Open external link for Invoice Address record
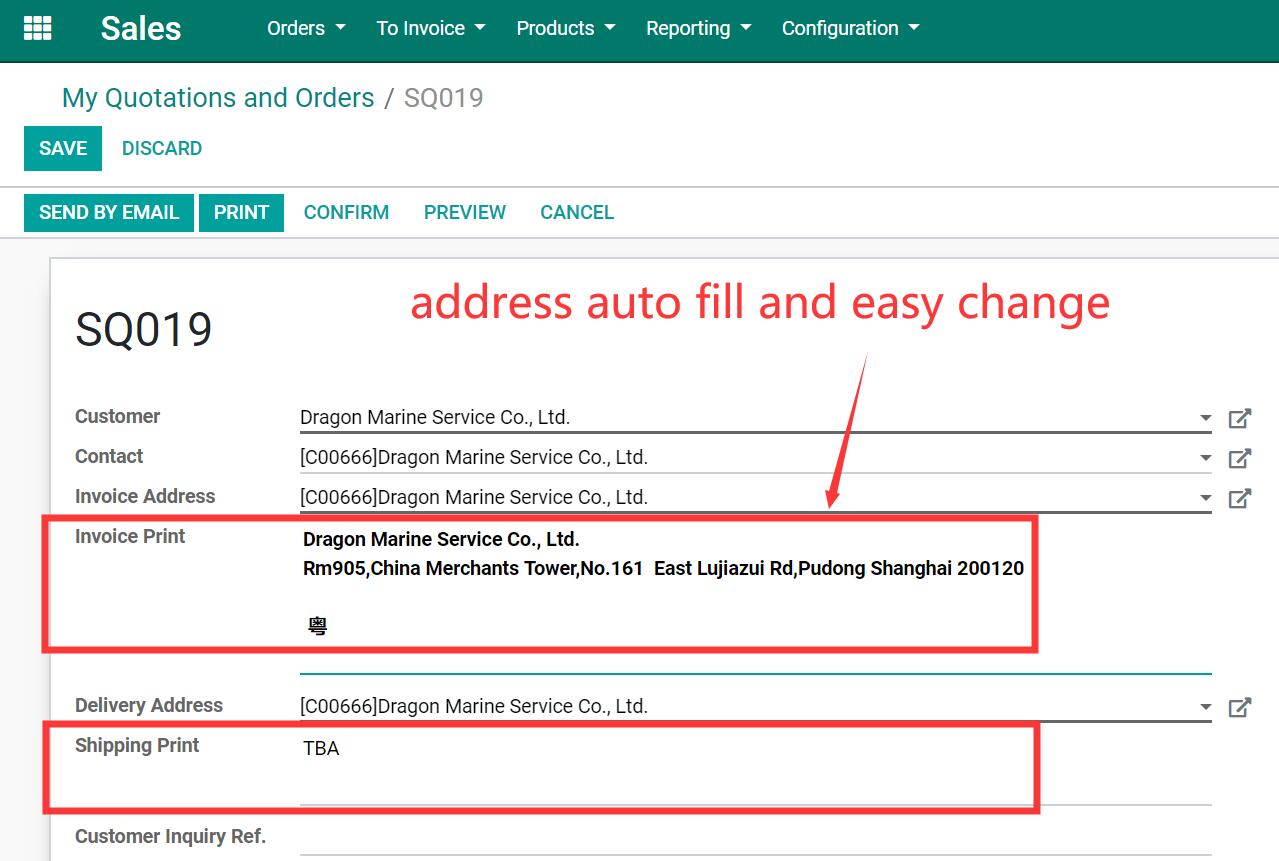Image resolution: width=1279 pixels, height=861 pixels. pyautogui.click(x=1240, y=498)
